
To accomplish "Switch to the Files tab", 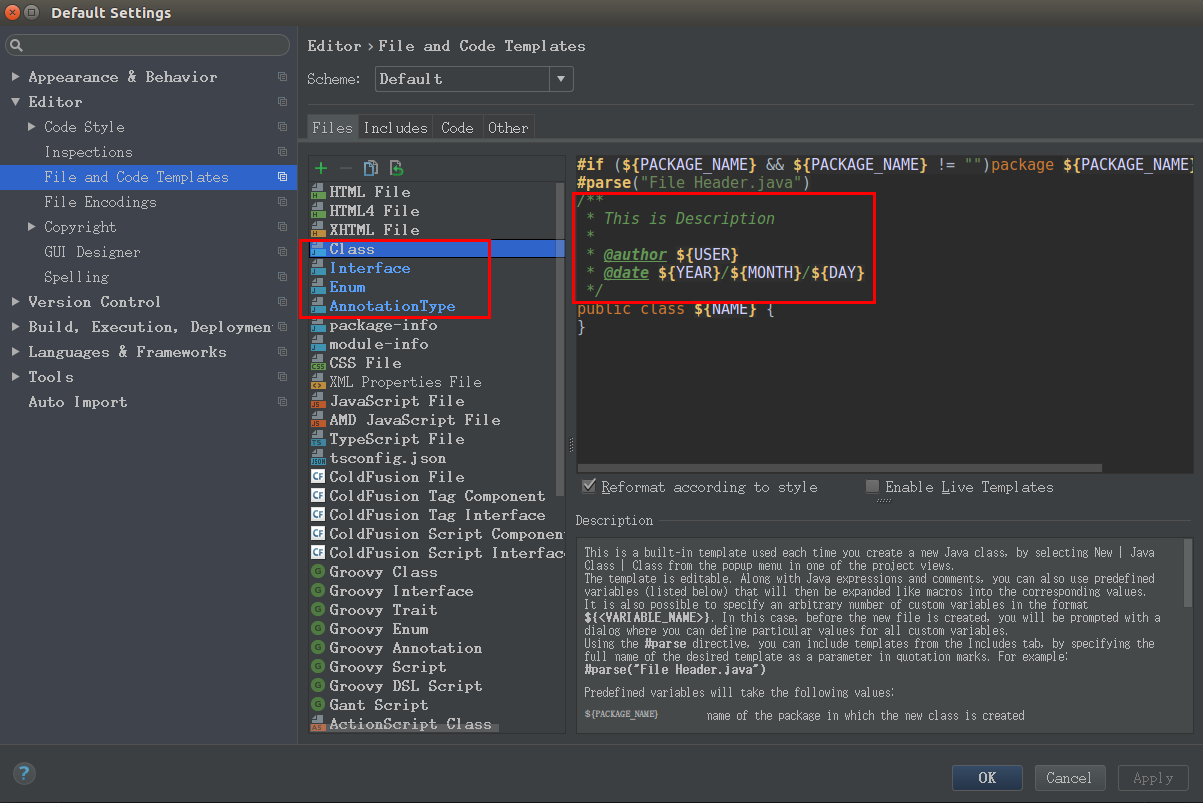I will tap(332, 127).
